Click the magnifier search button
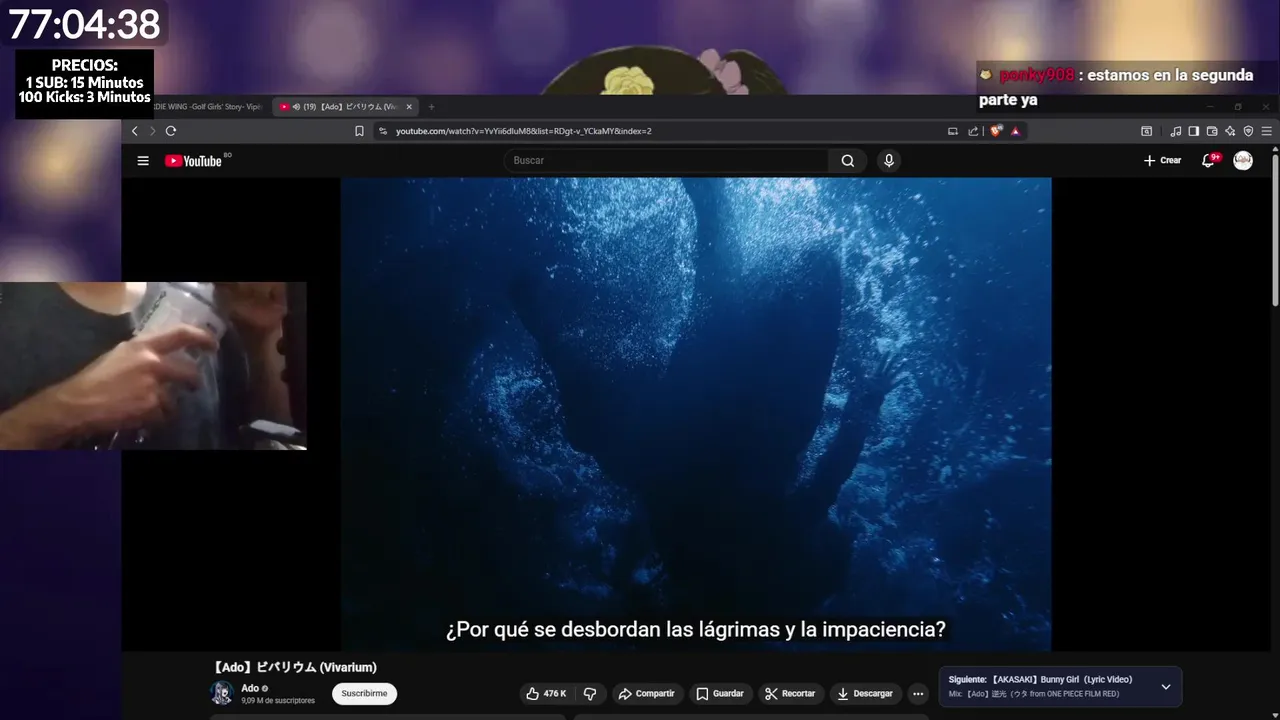Viewport: 1280px width, 720px height. [848, 161]
